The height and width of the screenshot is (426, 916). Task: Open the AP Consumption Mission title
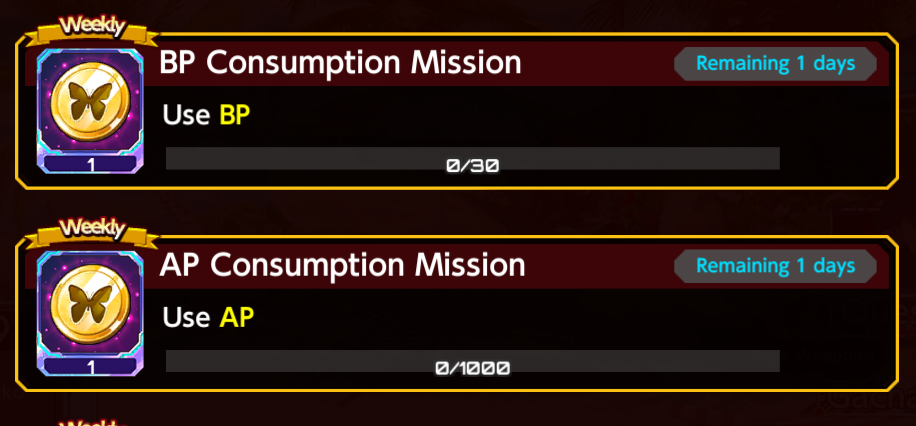pyautogui.click(x=342, y=265)
